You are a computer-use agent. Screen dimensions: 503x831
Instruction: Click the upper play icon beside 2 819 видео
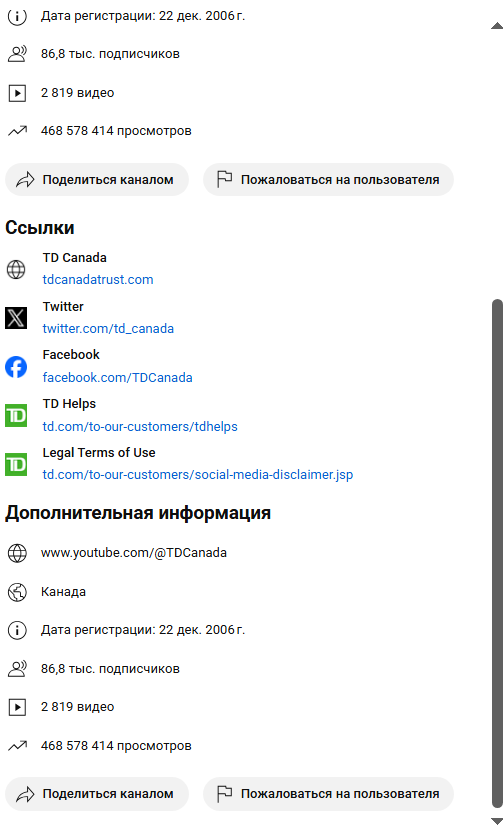[17, 93]
